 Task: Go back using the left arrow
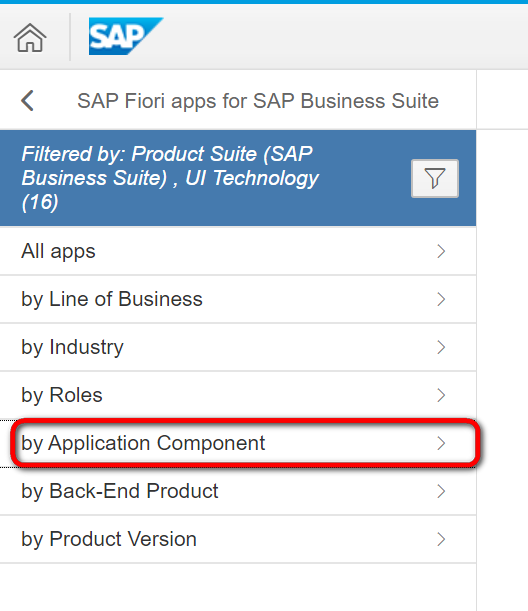(x=27, y=101)
